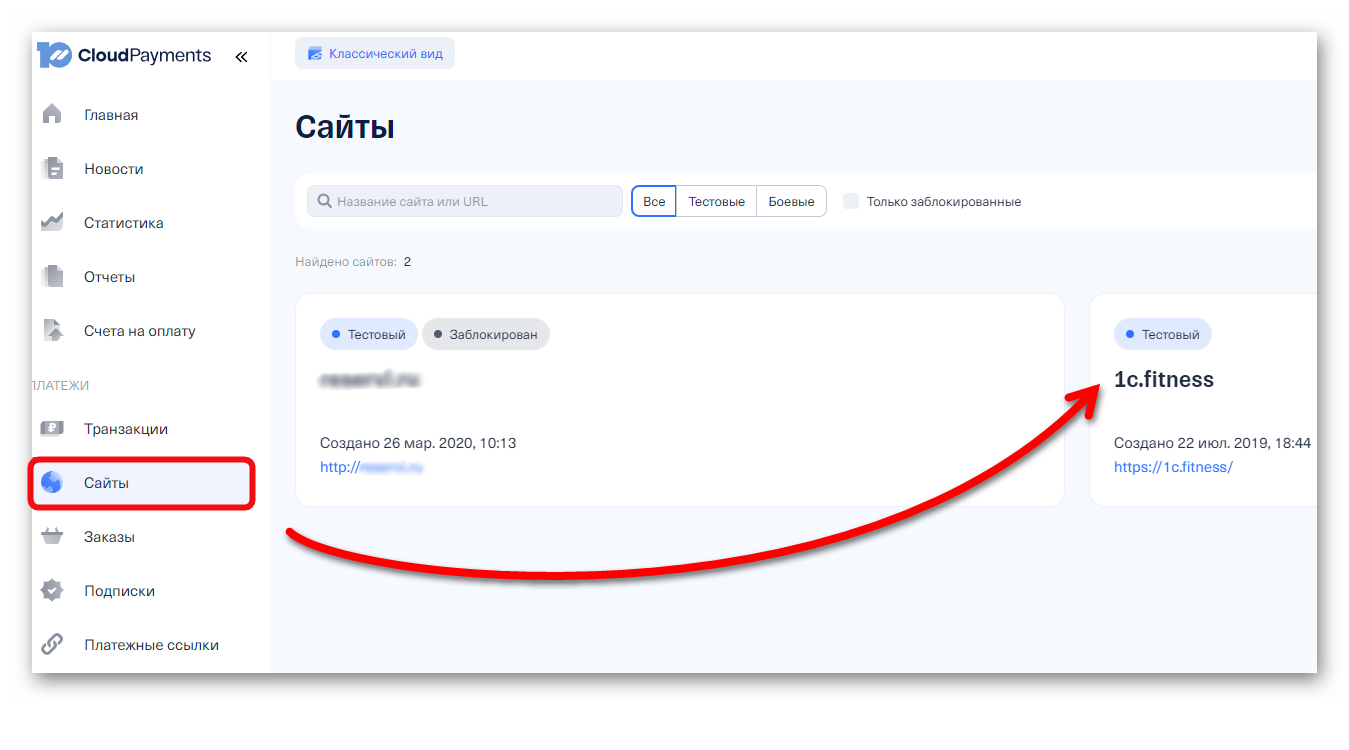1349x750 pixels.
Task: Select Сайты in the sidebar
Action: coord(142,483)
